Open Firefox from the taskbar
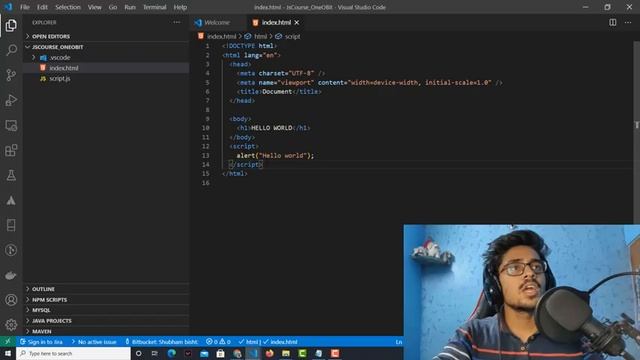Viewport: 640px width, 360px height. point(269,353)
